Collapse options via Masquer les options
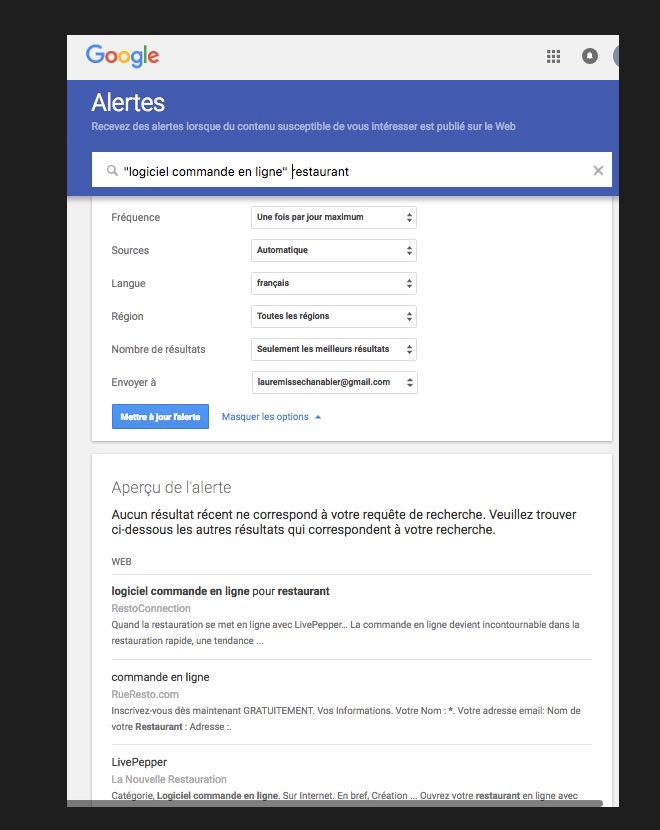 click(271, 417)
